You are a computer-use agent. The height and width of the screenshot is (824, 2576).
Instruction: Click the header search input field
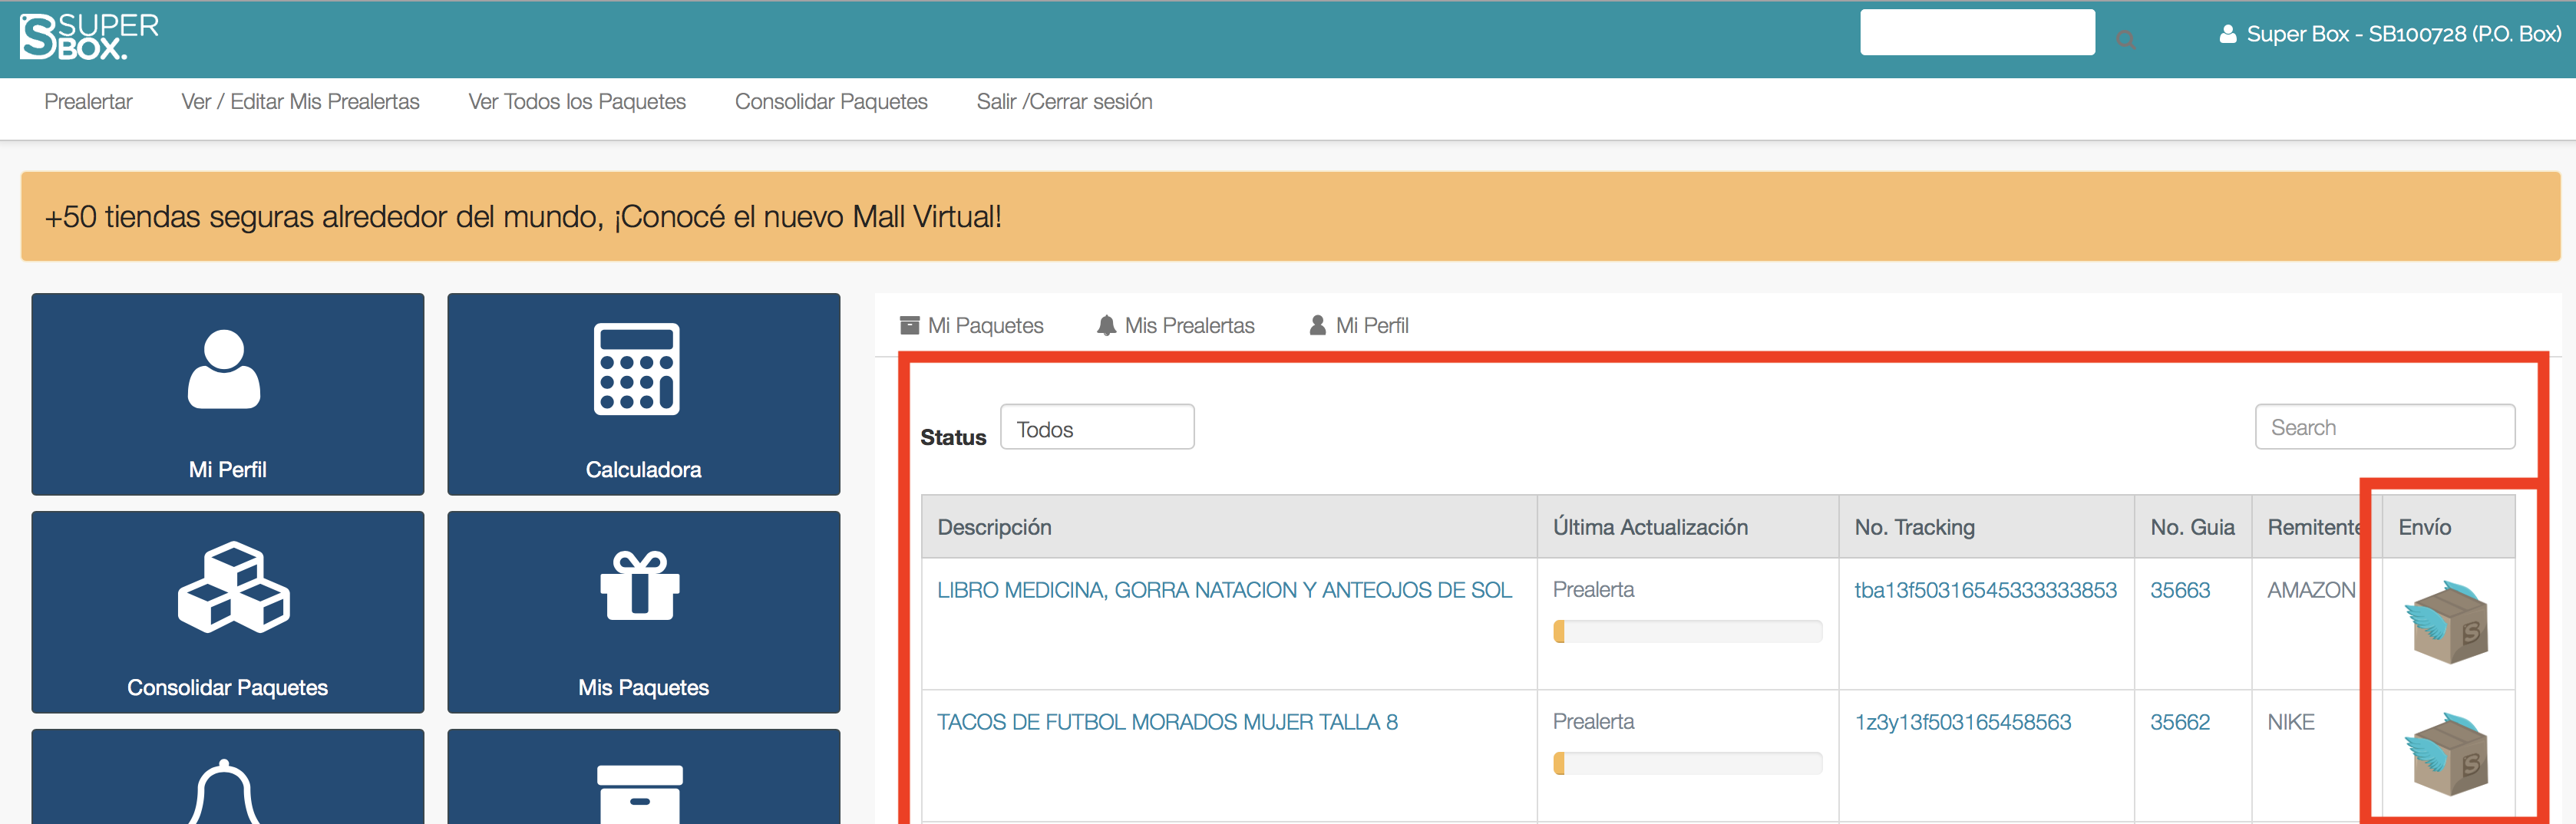point(1977,32)
